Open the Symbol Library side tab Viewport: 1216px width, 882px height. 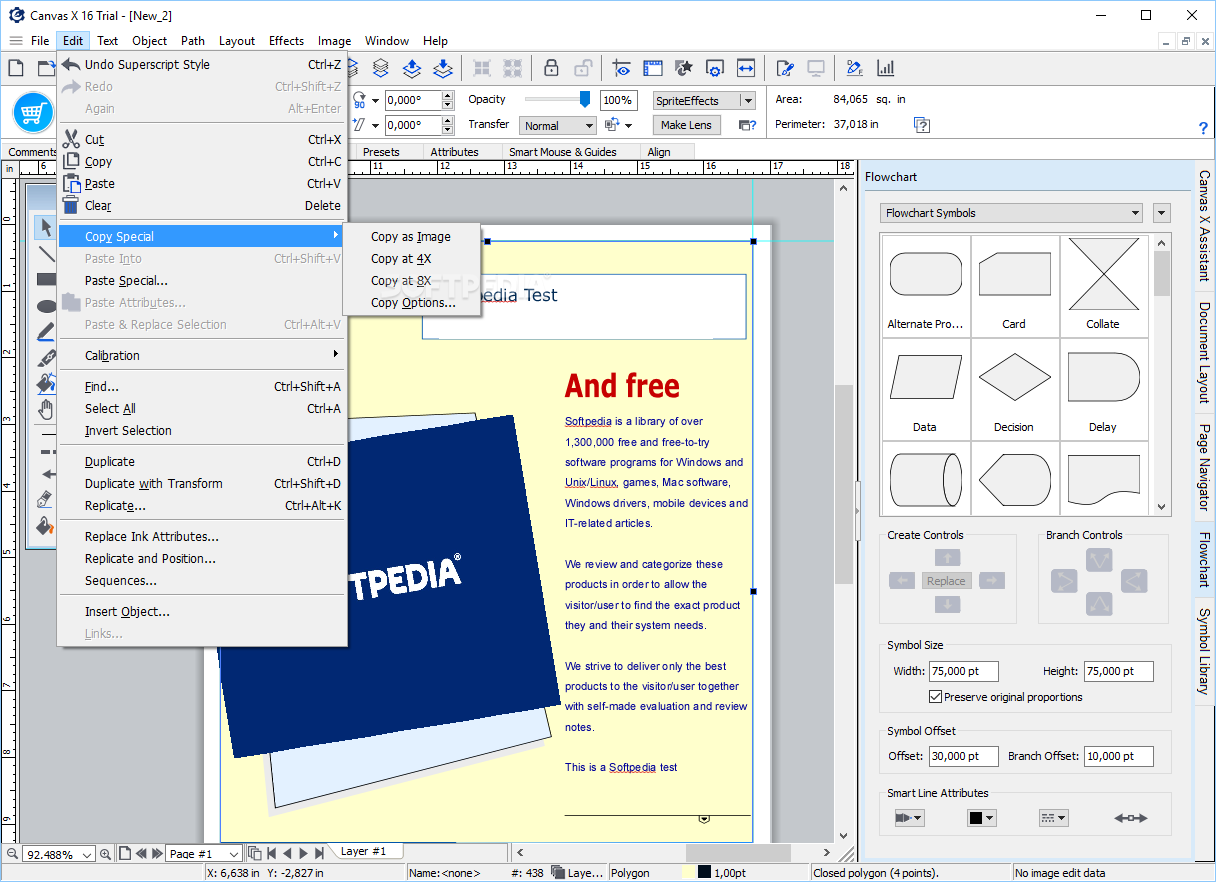[1204, 651]
